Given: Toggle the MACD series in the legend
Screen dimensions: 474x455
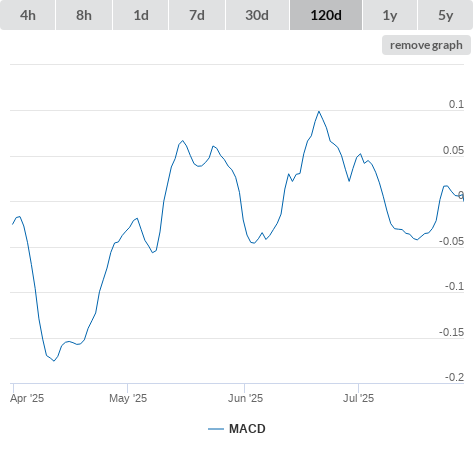Looking at the screenshot, I should click(x=237, y=429).
